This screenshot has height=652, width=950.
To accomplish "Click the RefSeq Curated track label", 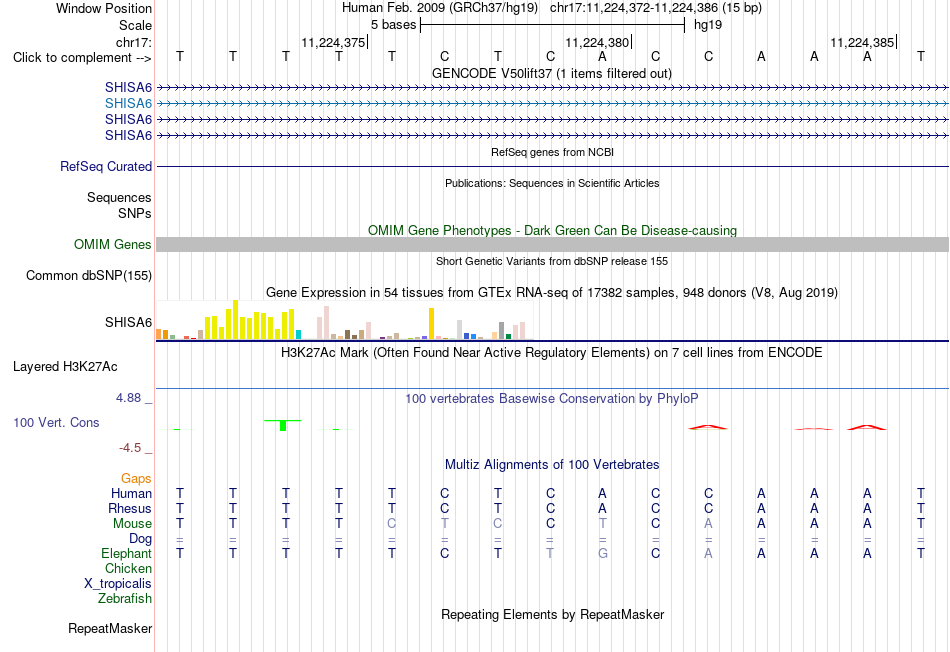I will [x=106, y=166].
